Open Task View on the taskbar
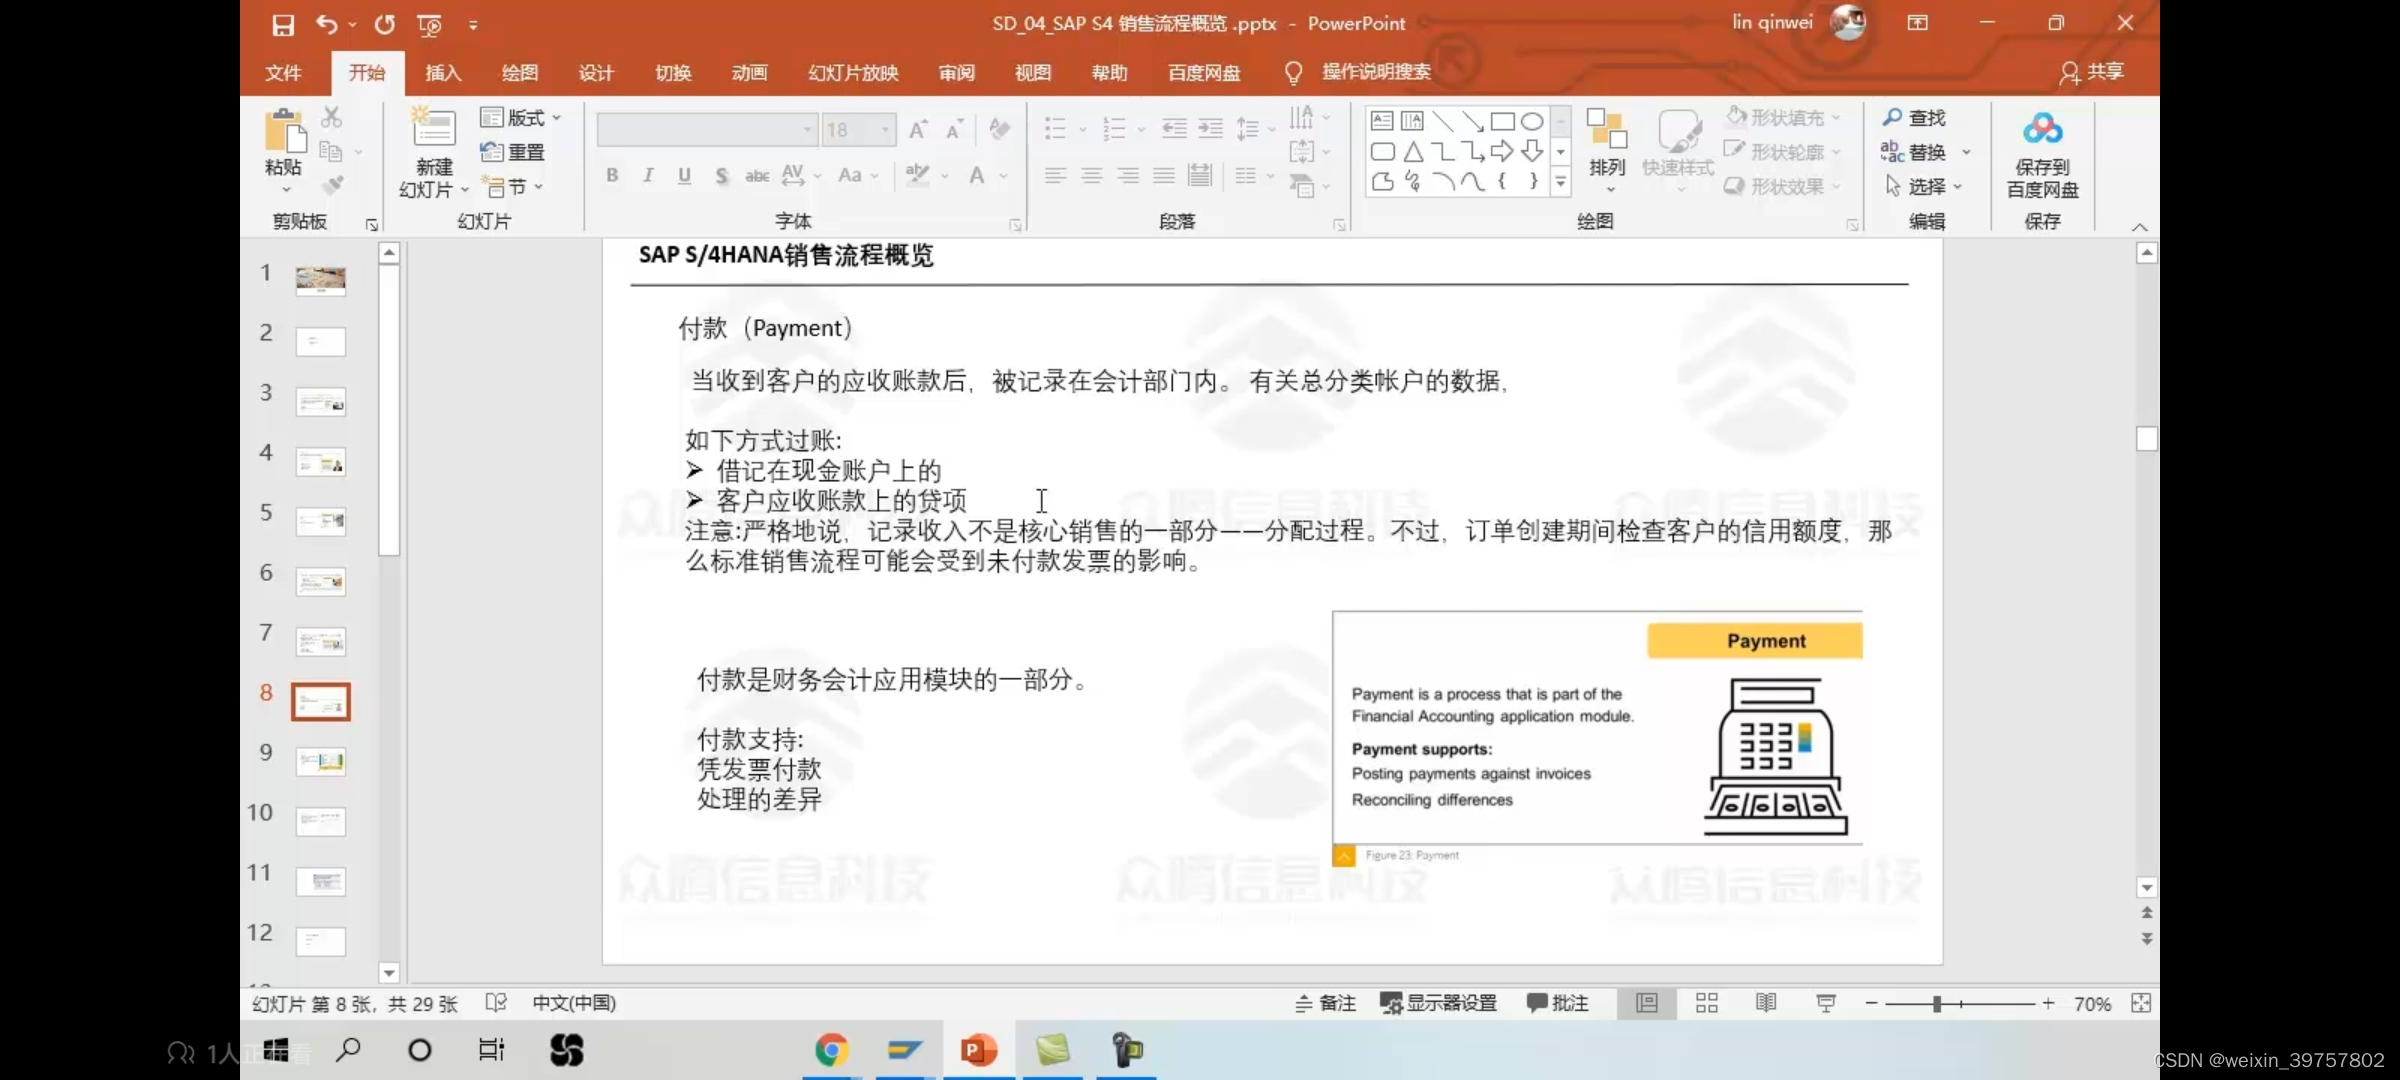Screen dimensions: 2400x1080 click(x=491, y=1050)
